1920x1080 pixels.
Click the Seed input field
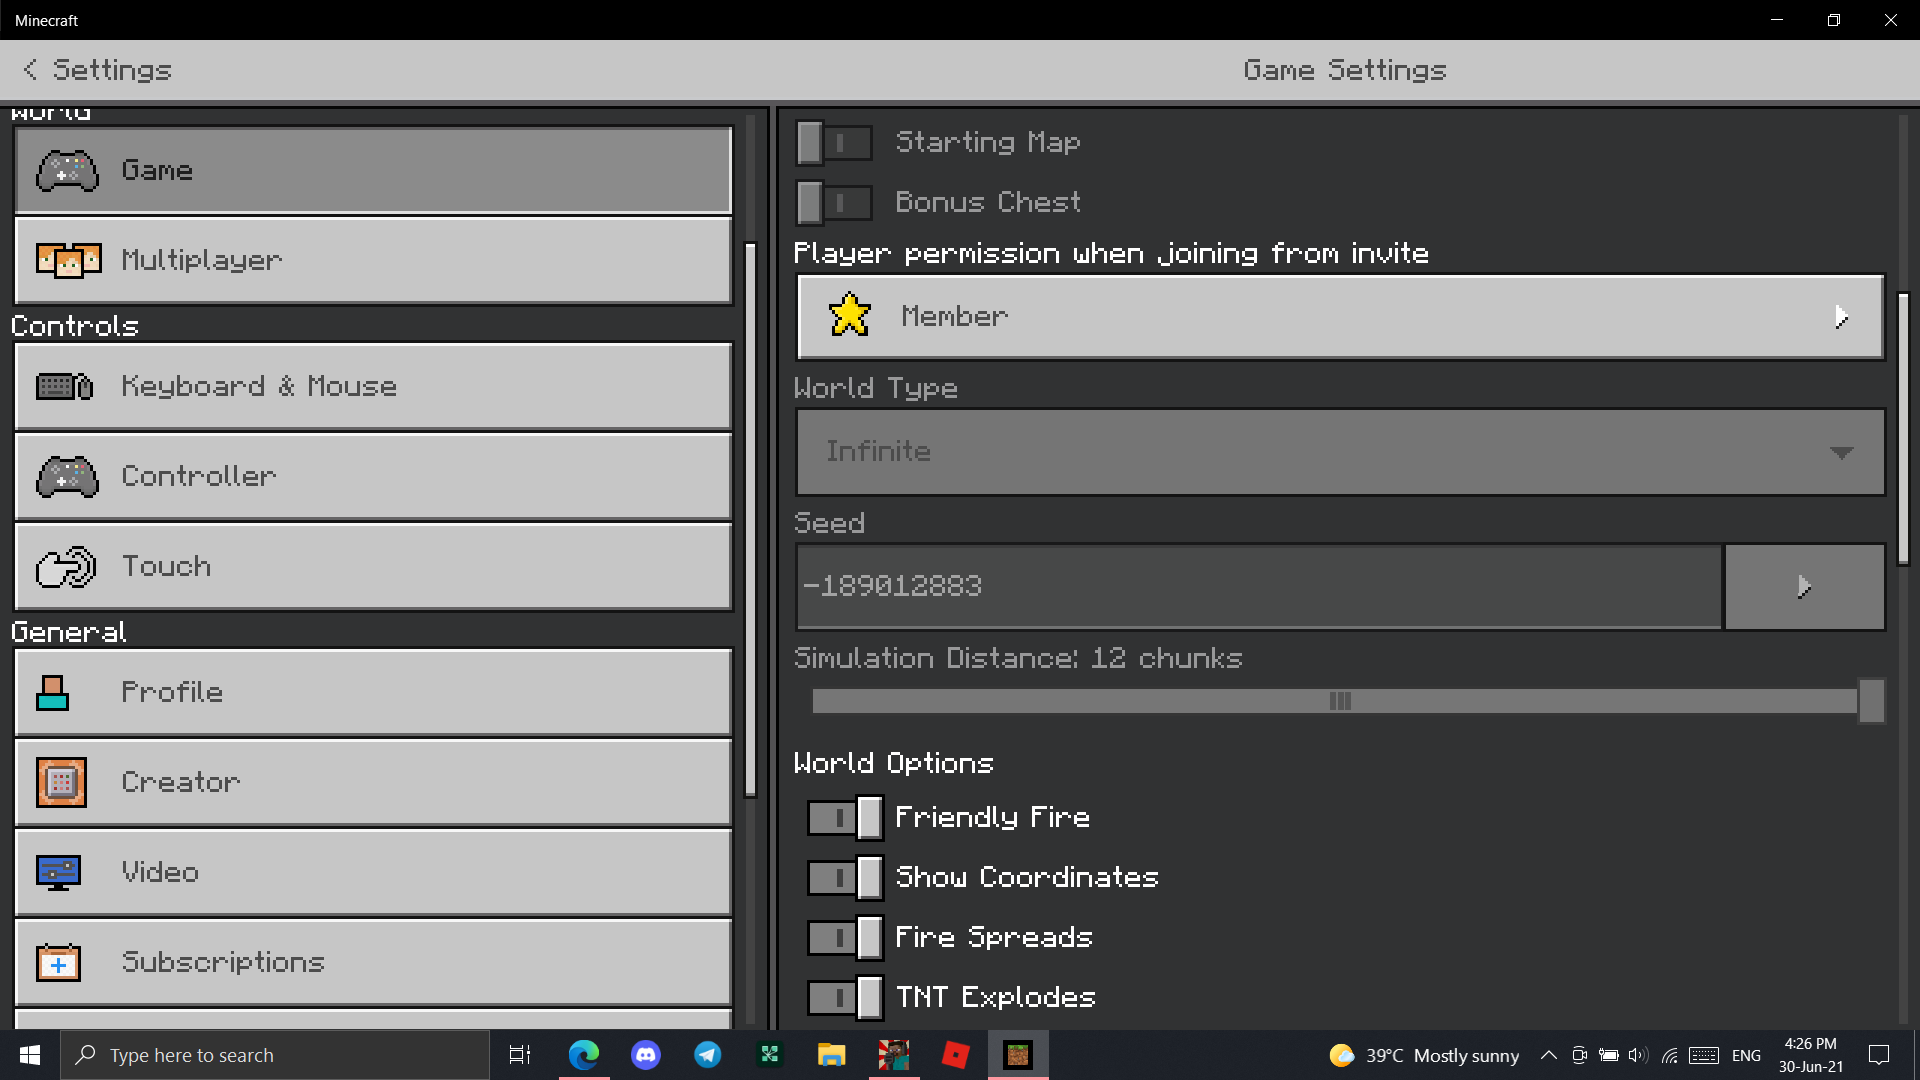(x=1259, y=587)
